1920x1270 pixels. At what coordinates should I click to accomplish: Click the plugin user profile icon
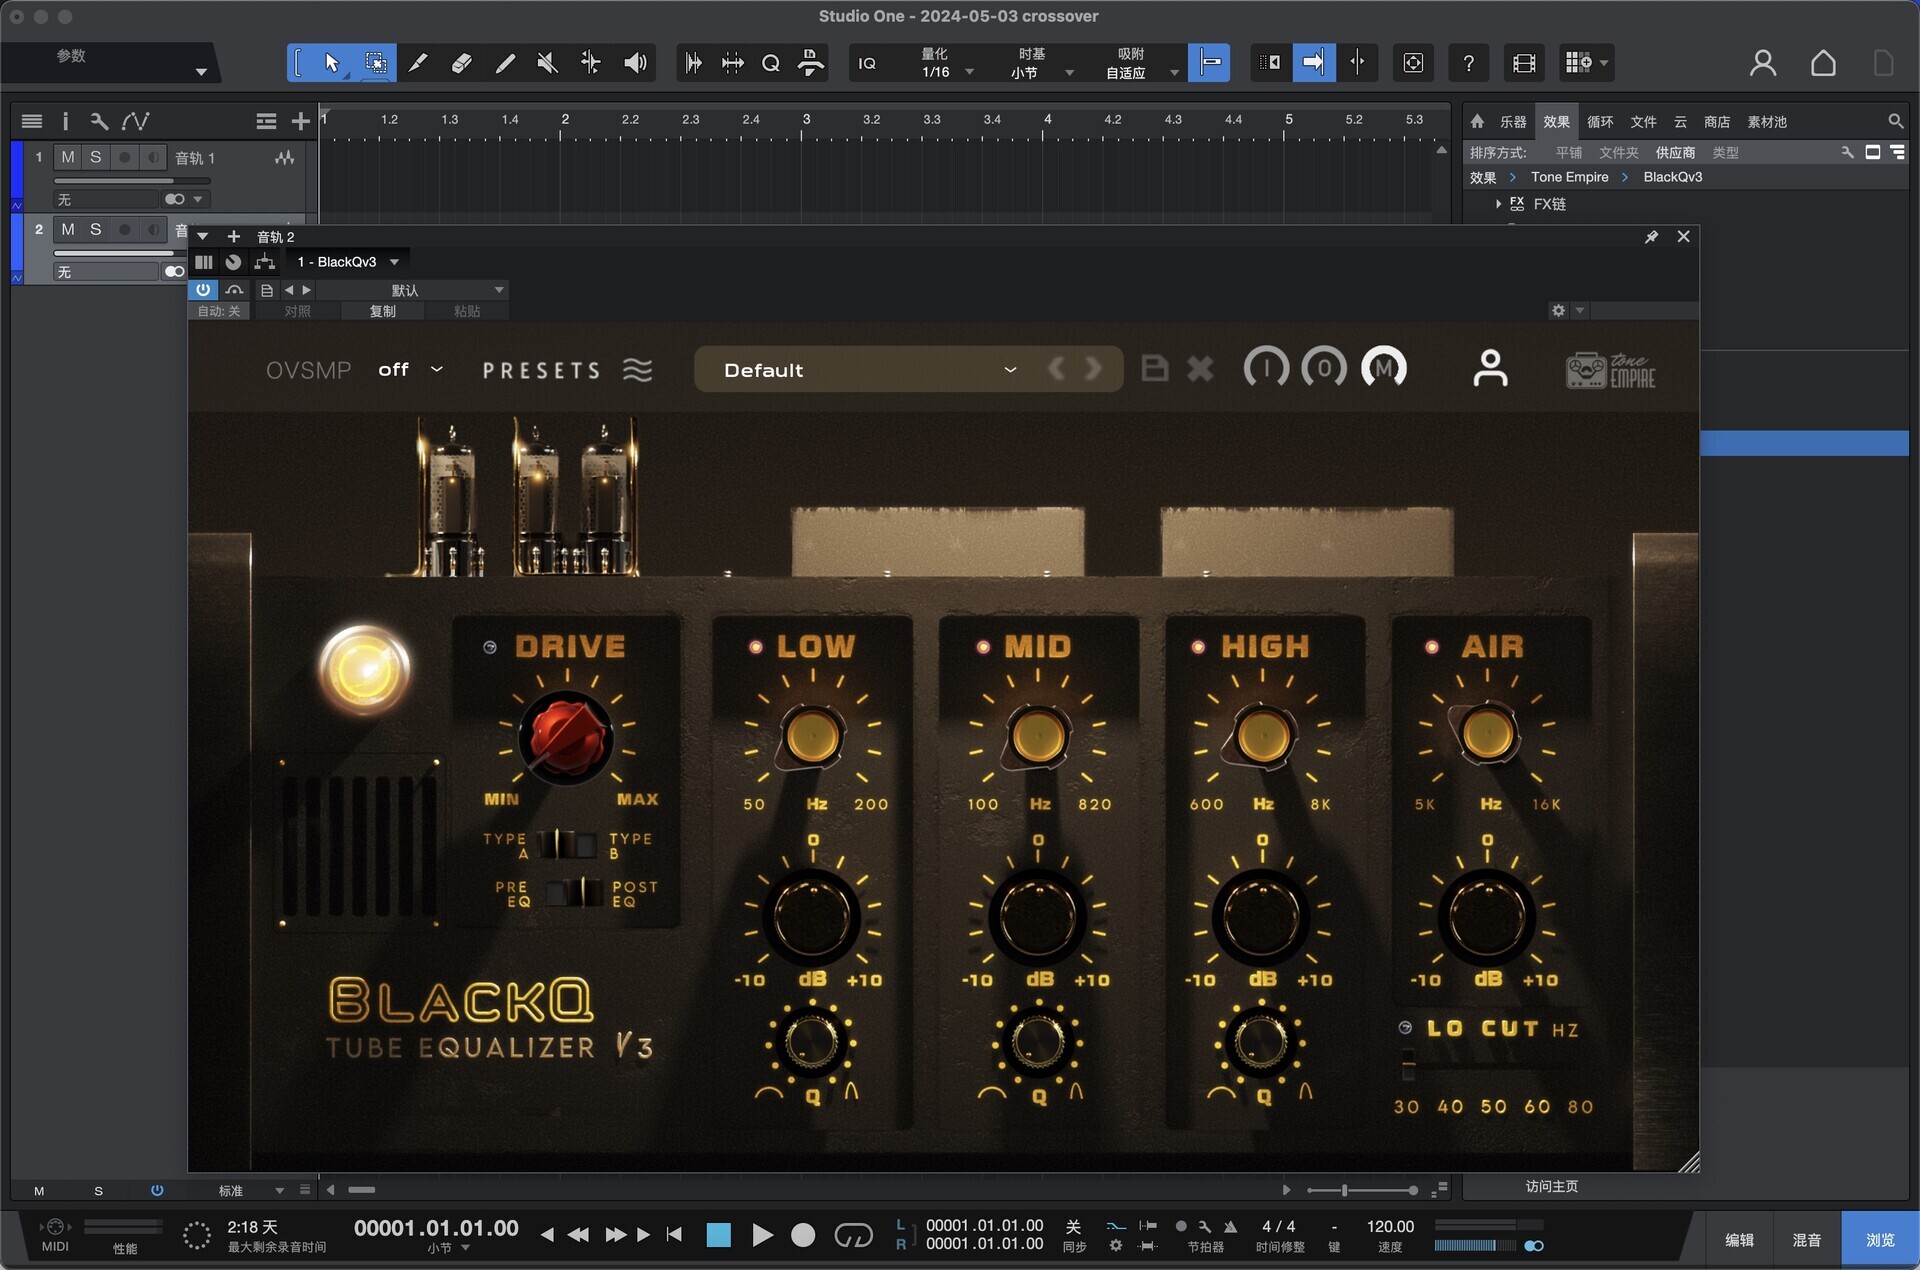[x=1490, y=368]
